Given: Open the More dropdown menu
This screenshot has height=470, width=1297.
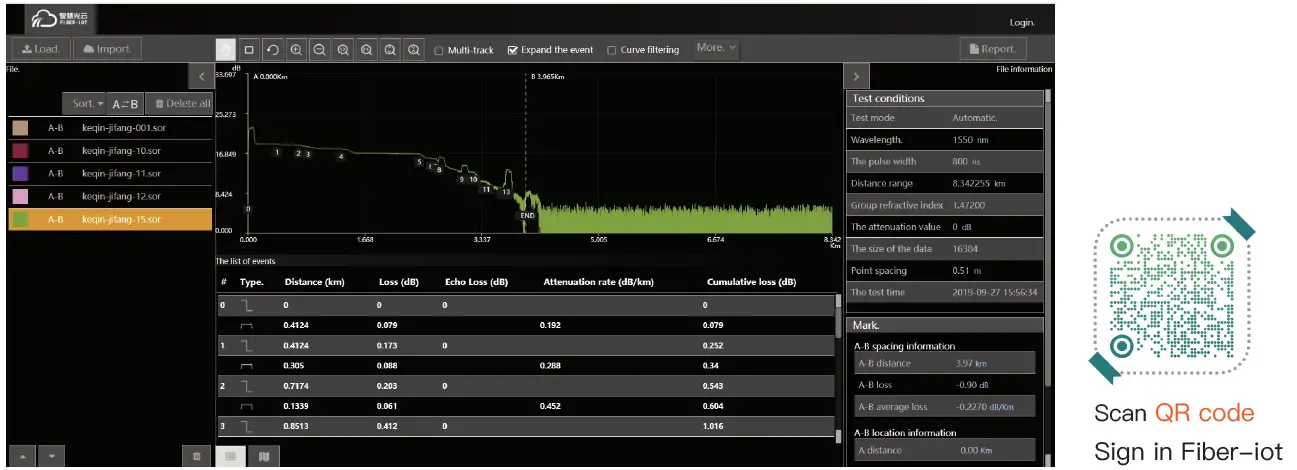Looking at the screenshot, I should [x=716, y=48].
